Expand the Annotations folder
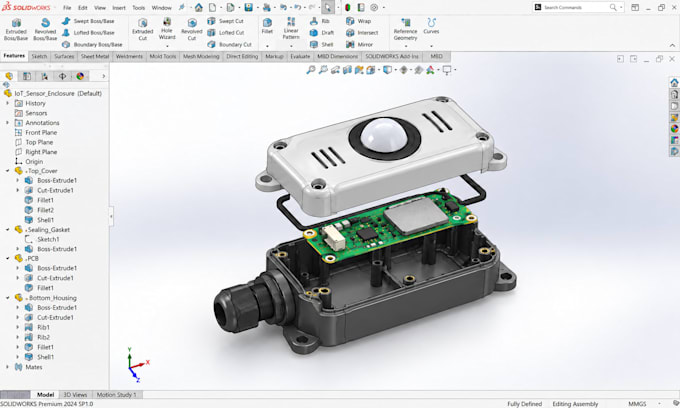Image resolution: width=680 pixels, height=408 pixels. 7,123
